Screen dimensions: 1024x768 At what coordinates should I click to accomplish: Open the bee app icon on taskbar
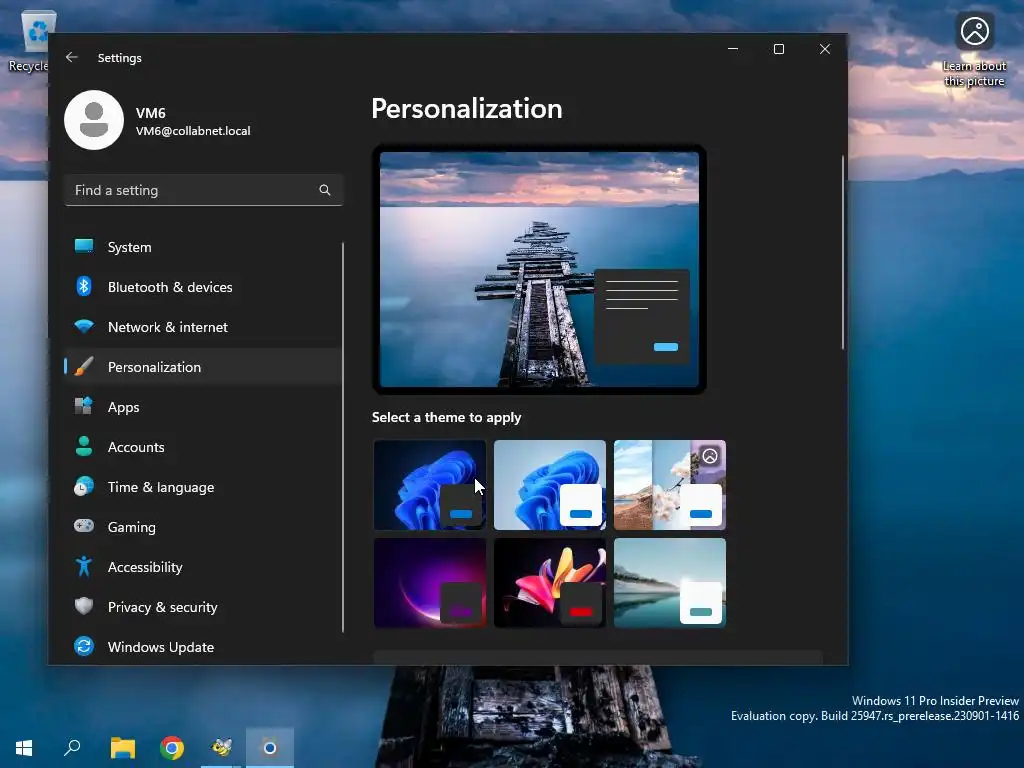221,748
